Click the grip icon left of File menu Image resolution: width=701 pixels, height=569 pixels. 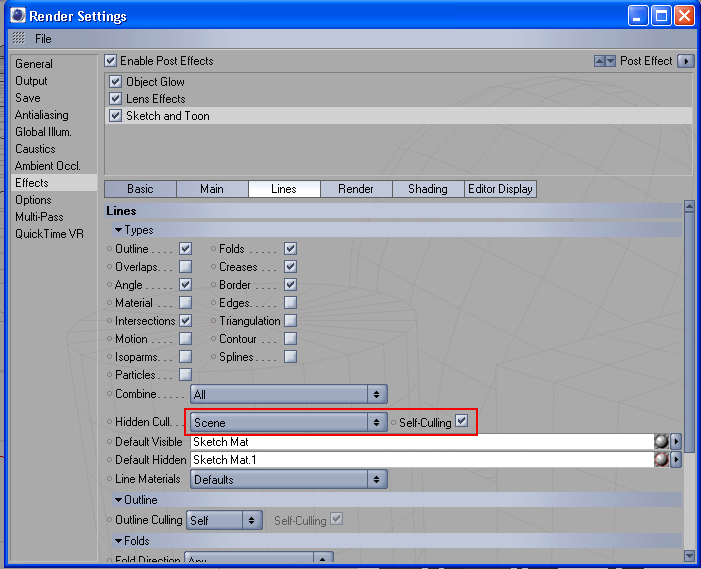pos(19,38)
